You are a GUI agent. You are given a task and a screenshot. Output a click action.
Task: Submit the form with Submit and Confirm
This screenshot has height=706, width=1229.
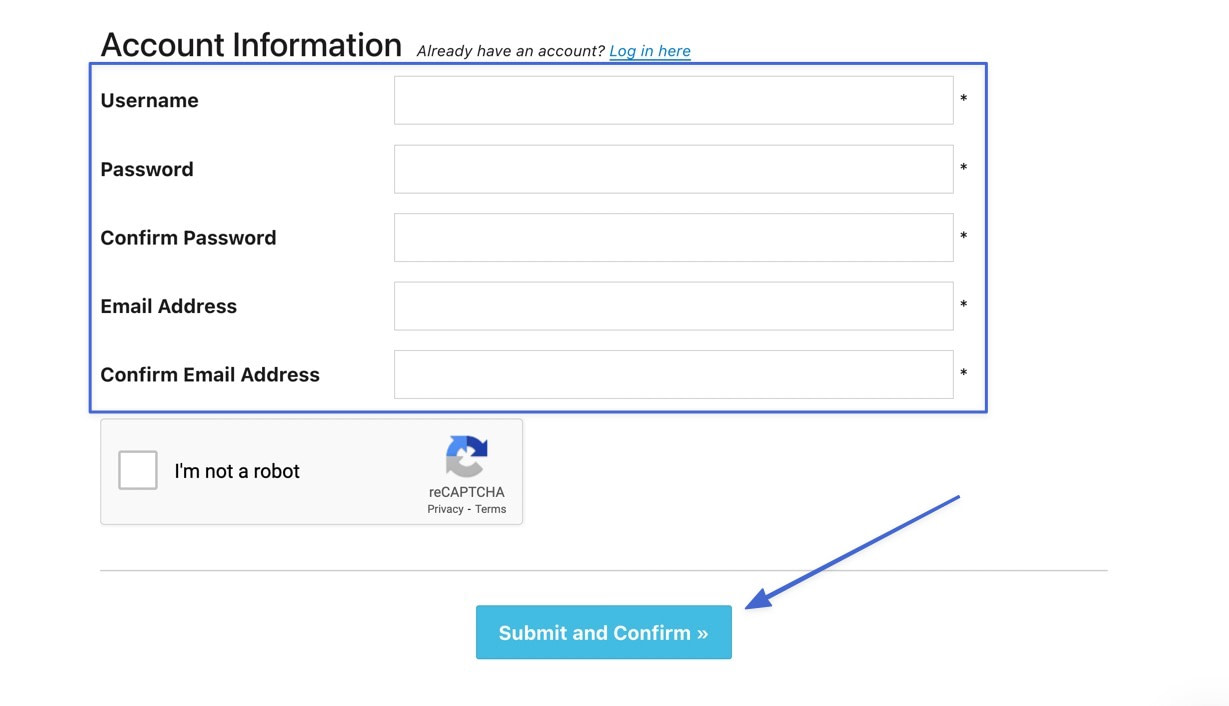coord(604,632)
